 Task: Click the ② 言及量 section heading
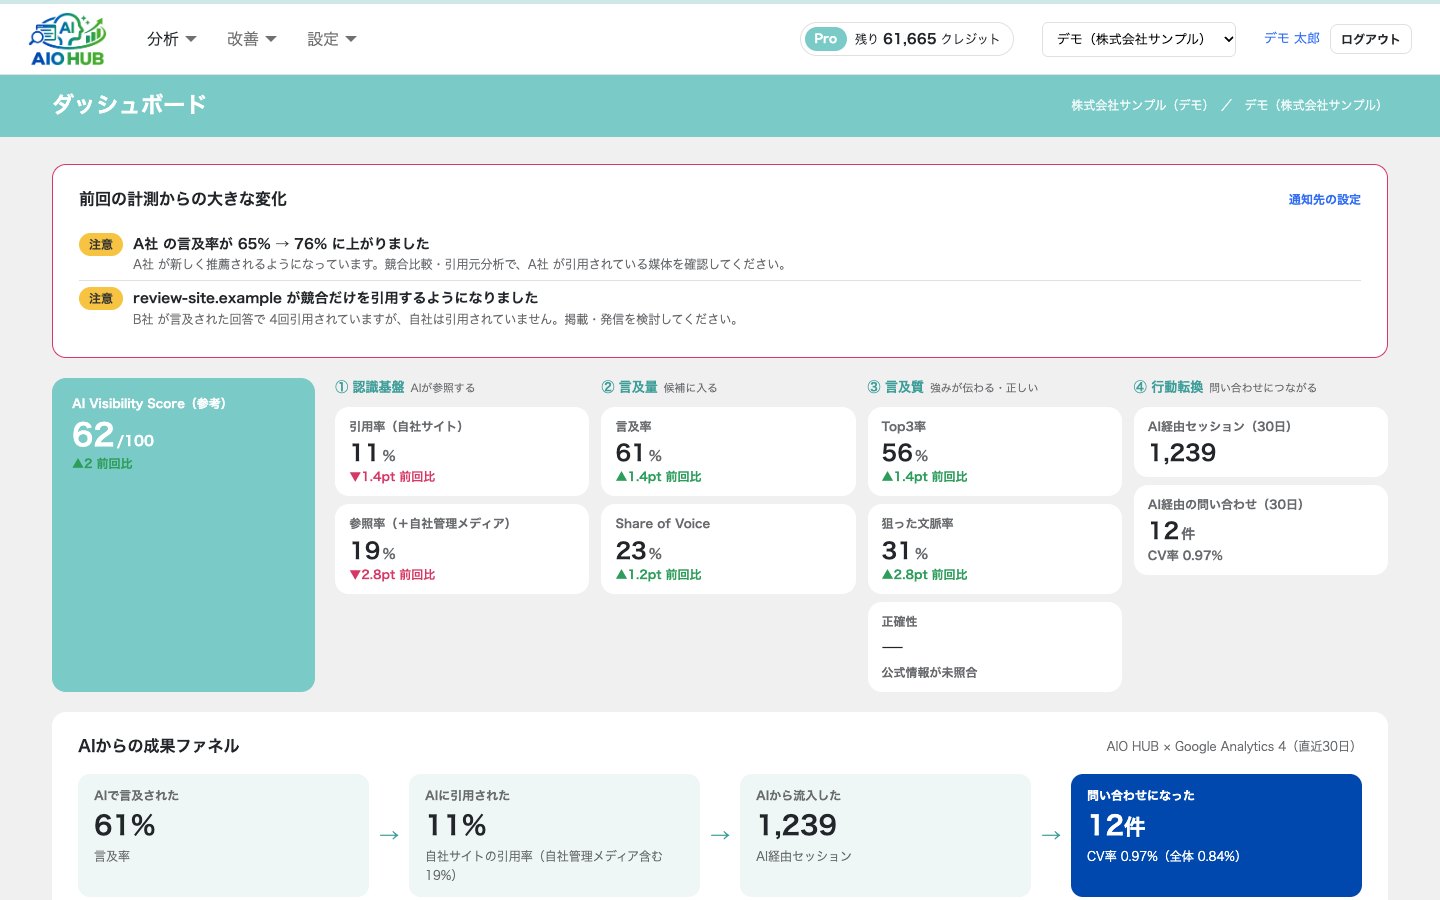(630, 387)
